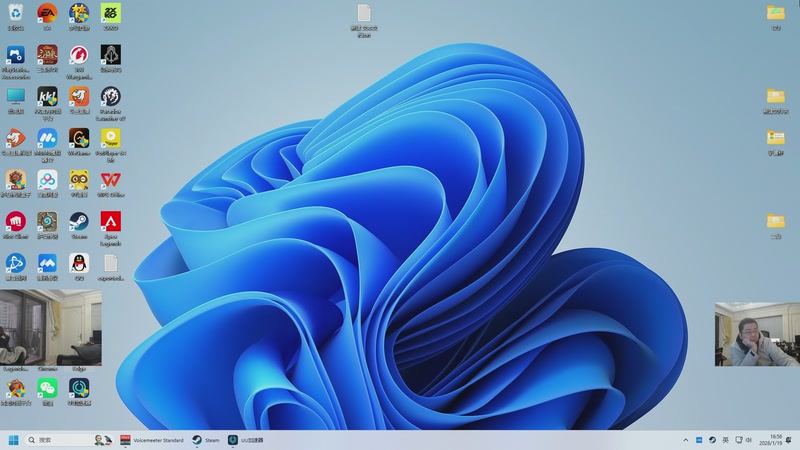Click the Windows Start button
Screen dimensions: 800x450
click(14, 440)
